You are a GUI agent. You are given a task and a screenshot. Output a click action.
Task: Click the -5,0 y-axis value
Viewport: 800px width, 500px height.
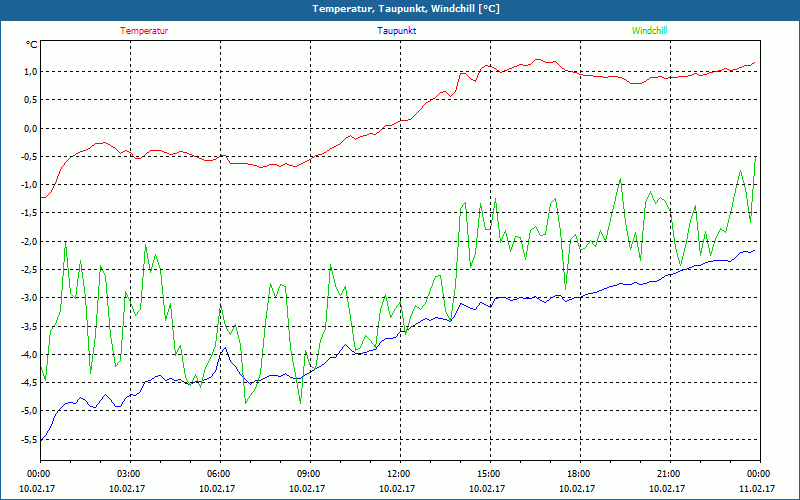pos(30,411)
